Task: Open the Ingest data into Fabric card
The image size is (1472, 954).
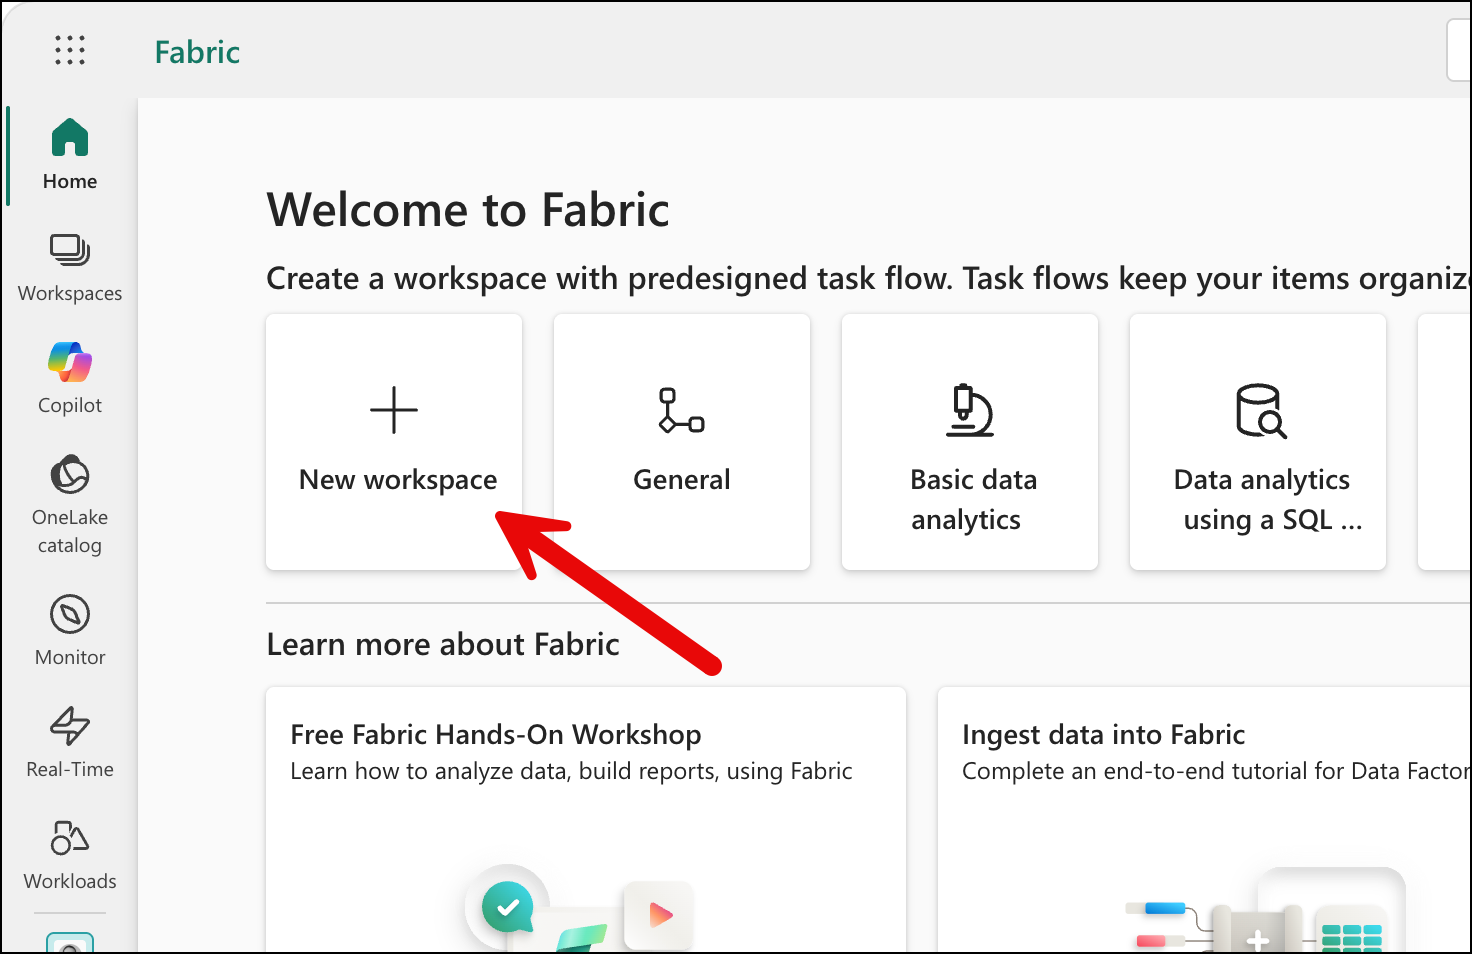Action: coord(1205,820)
